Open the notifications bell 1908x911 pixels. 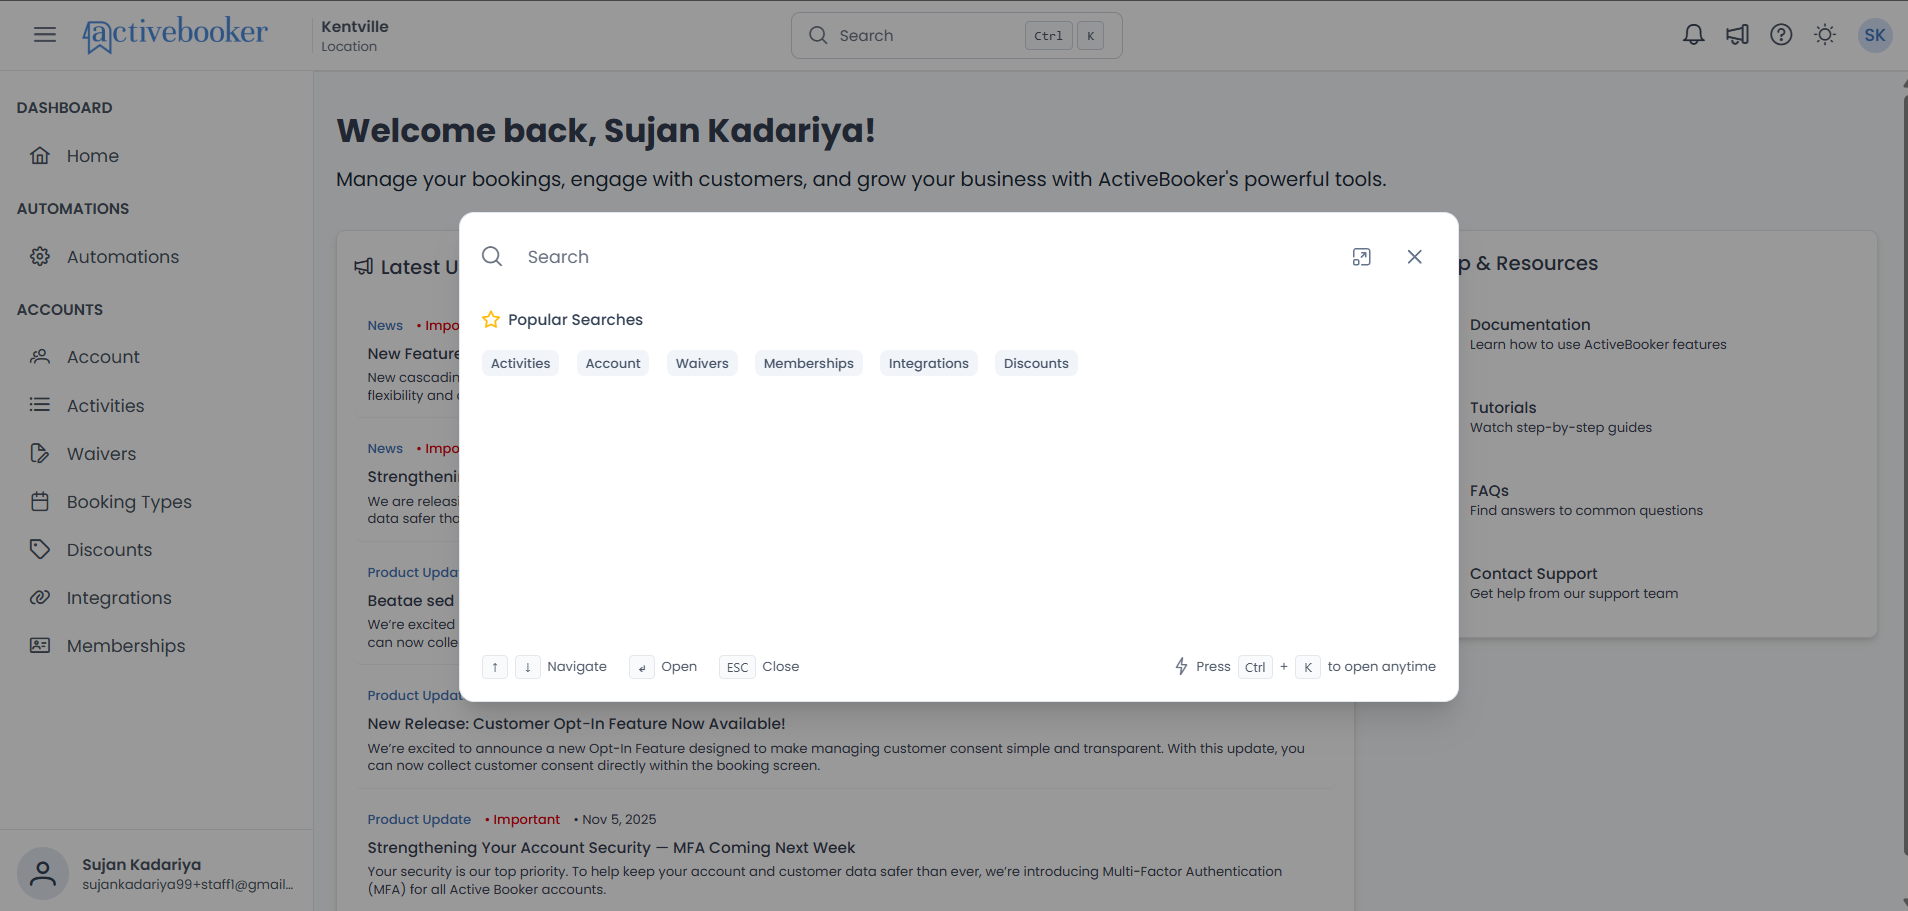coord(1693,35)
